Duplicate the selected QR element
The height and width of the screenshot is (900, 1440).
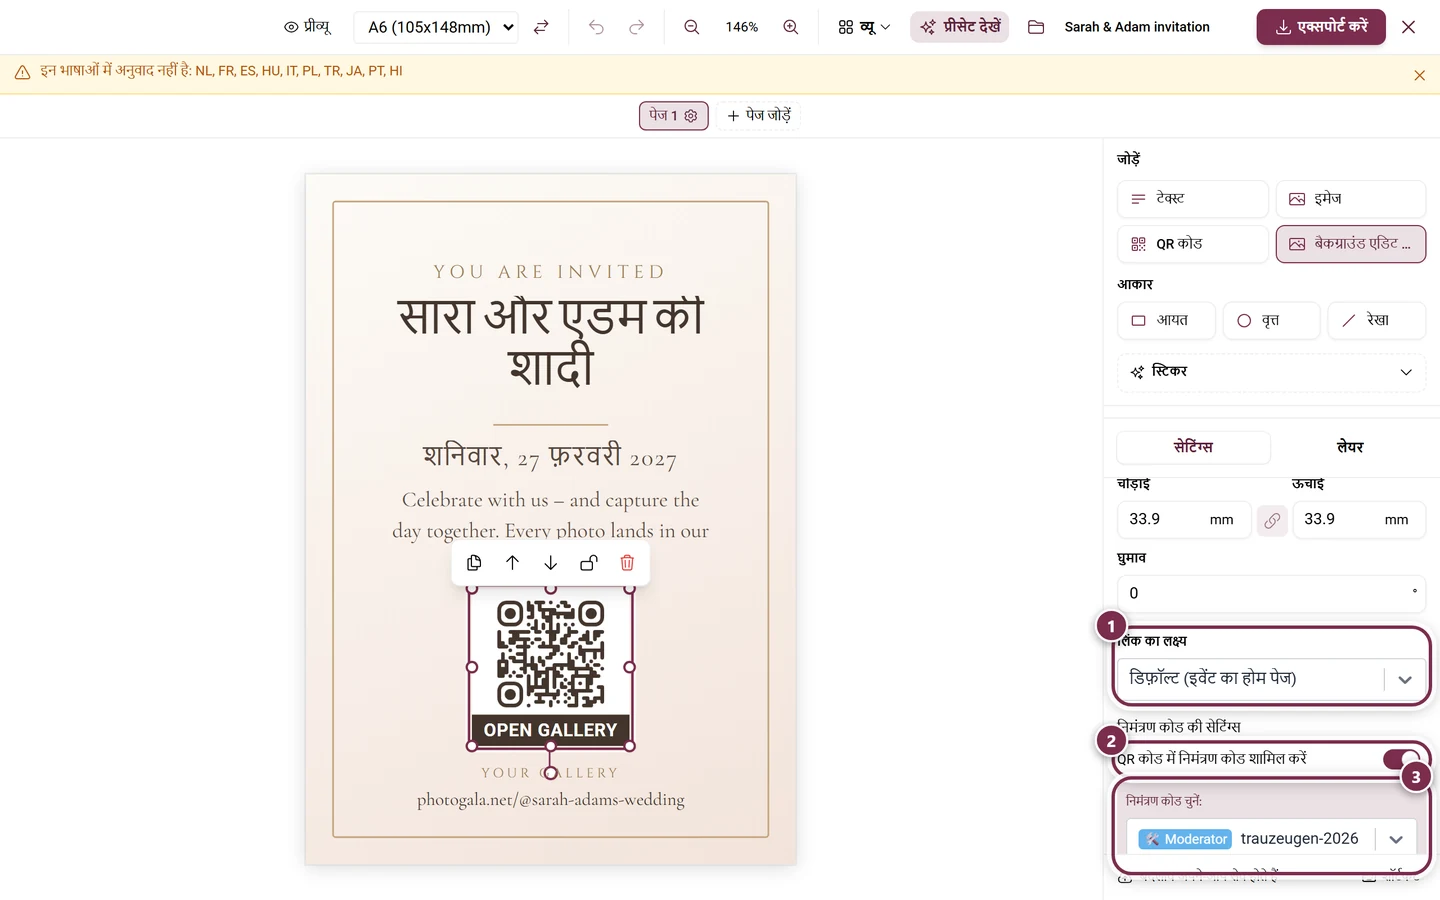click(x=474, y=563)
